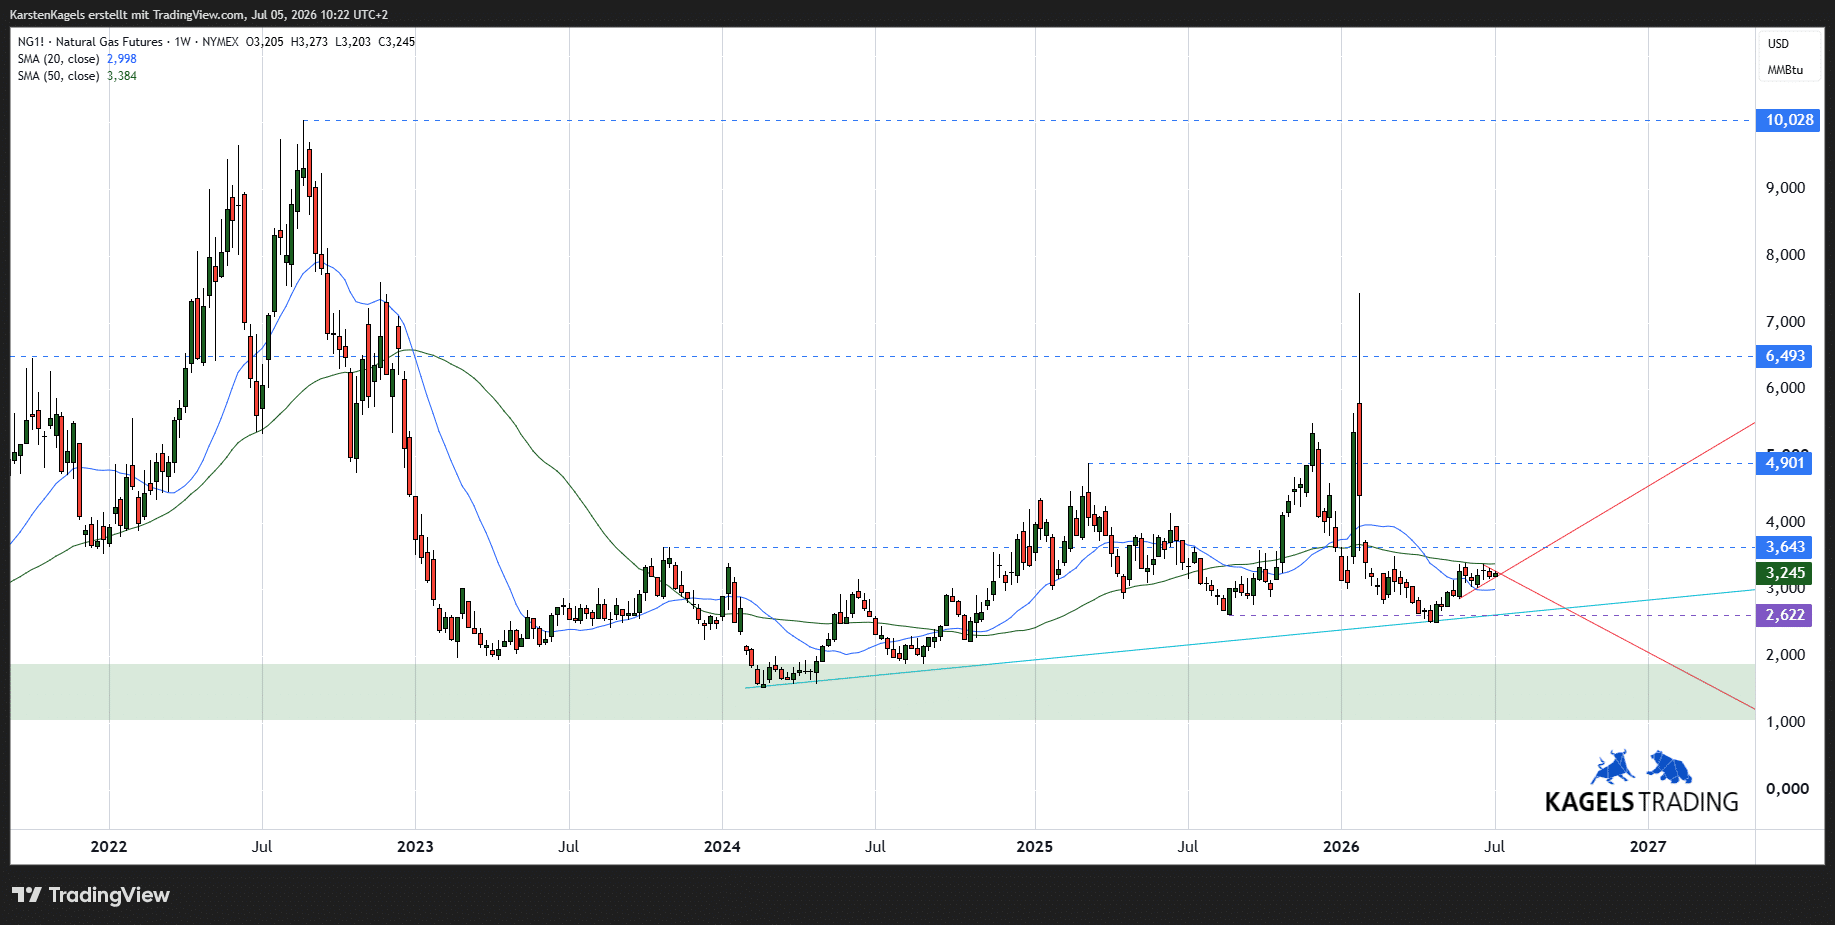Click the 9,000 price axis label
This screenshot has height=925, width=1835.
[x=1785, y=188]
